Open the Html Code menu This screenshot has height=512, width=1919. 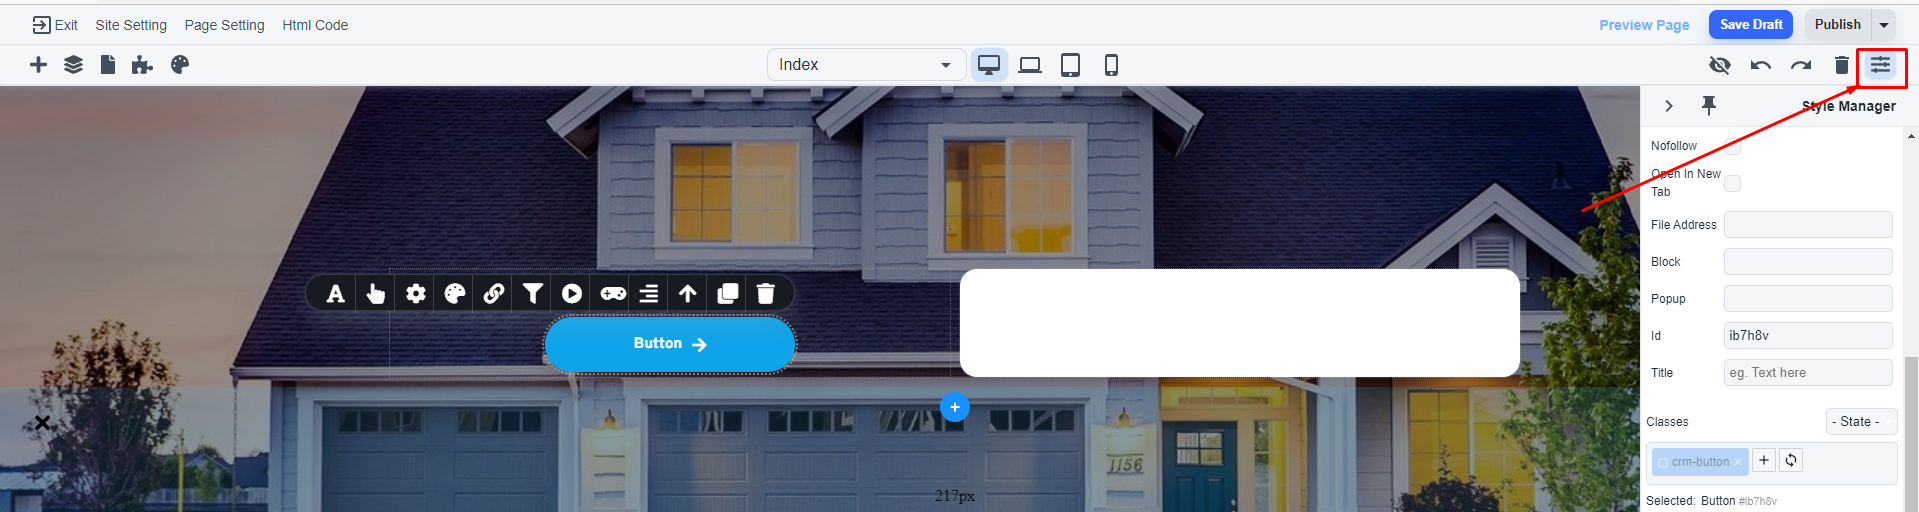coord(315,25)
